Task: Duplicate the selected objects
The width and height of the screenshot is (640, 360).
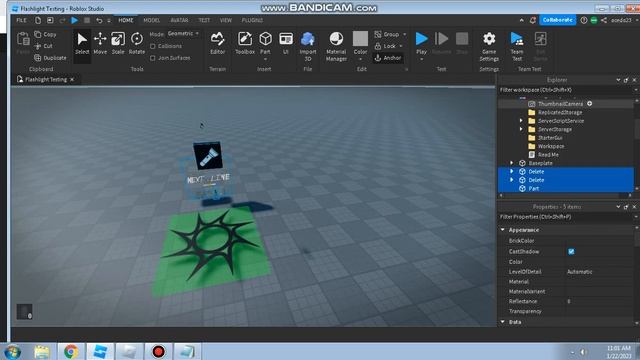Action: click(50, 58)
